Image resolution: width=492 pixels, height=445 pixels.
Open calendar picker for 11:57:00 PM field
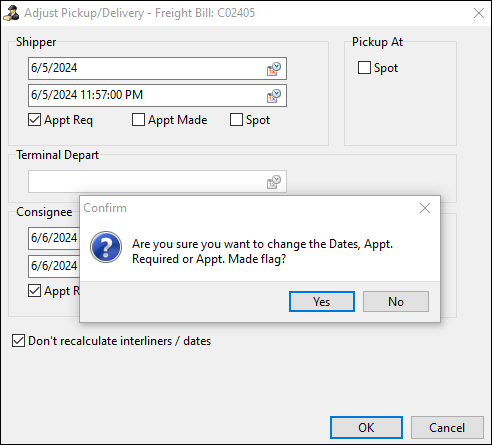pyautogui.click(x=274, y=96)
